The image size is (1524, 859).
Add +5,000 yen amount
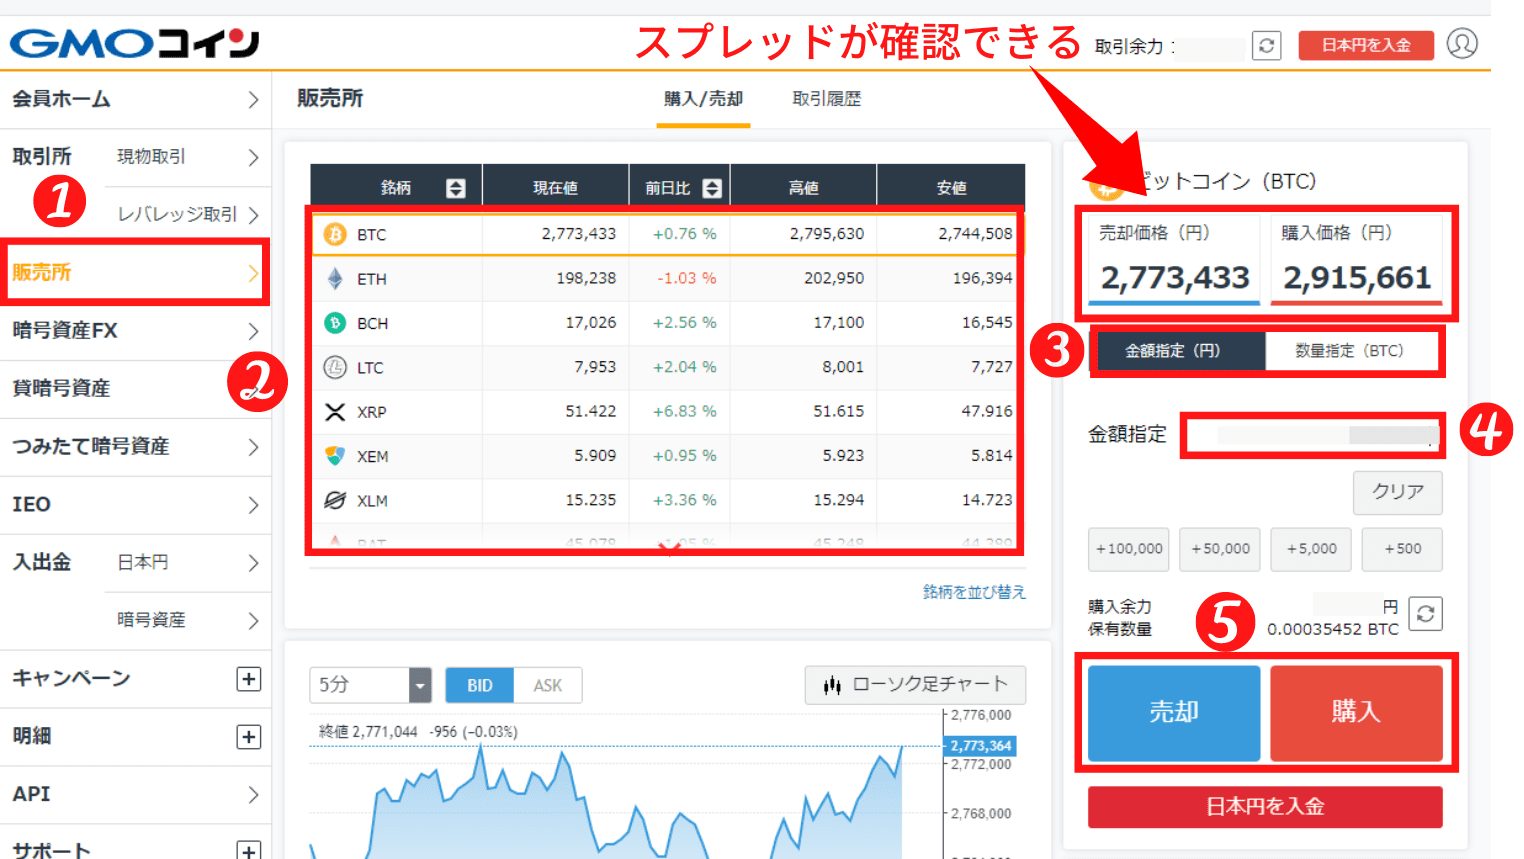coord(1311,549)
